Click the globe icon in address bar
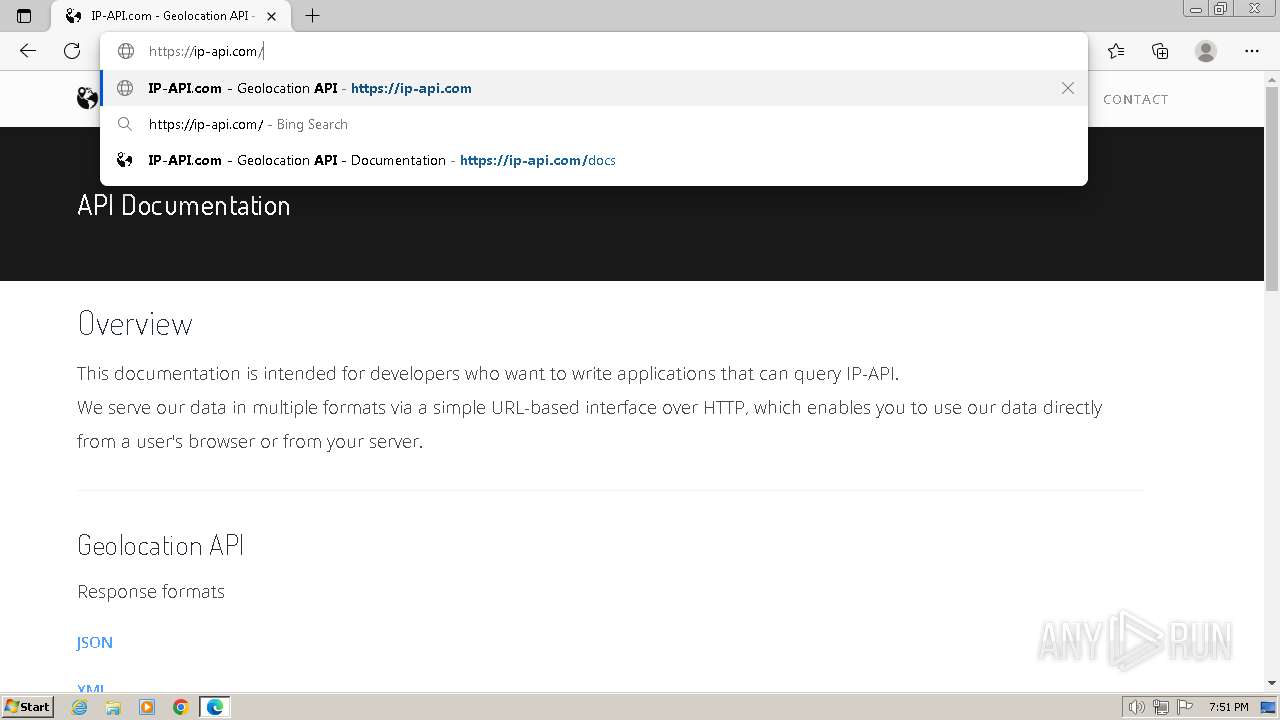Screen dimensions: 1280x720 point(126,51)
